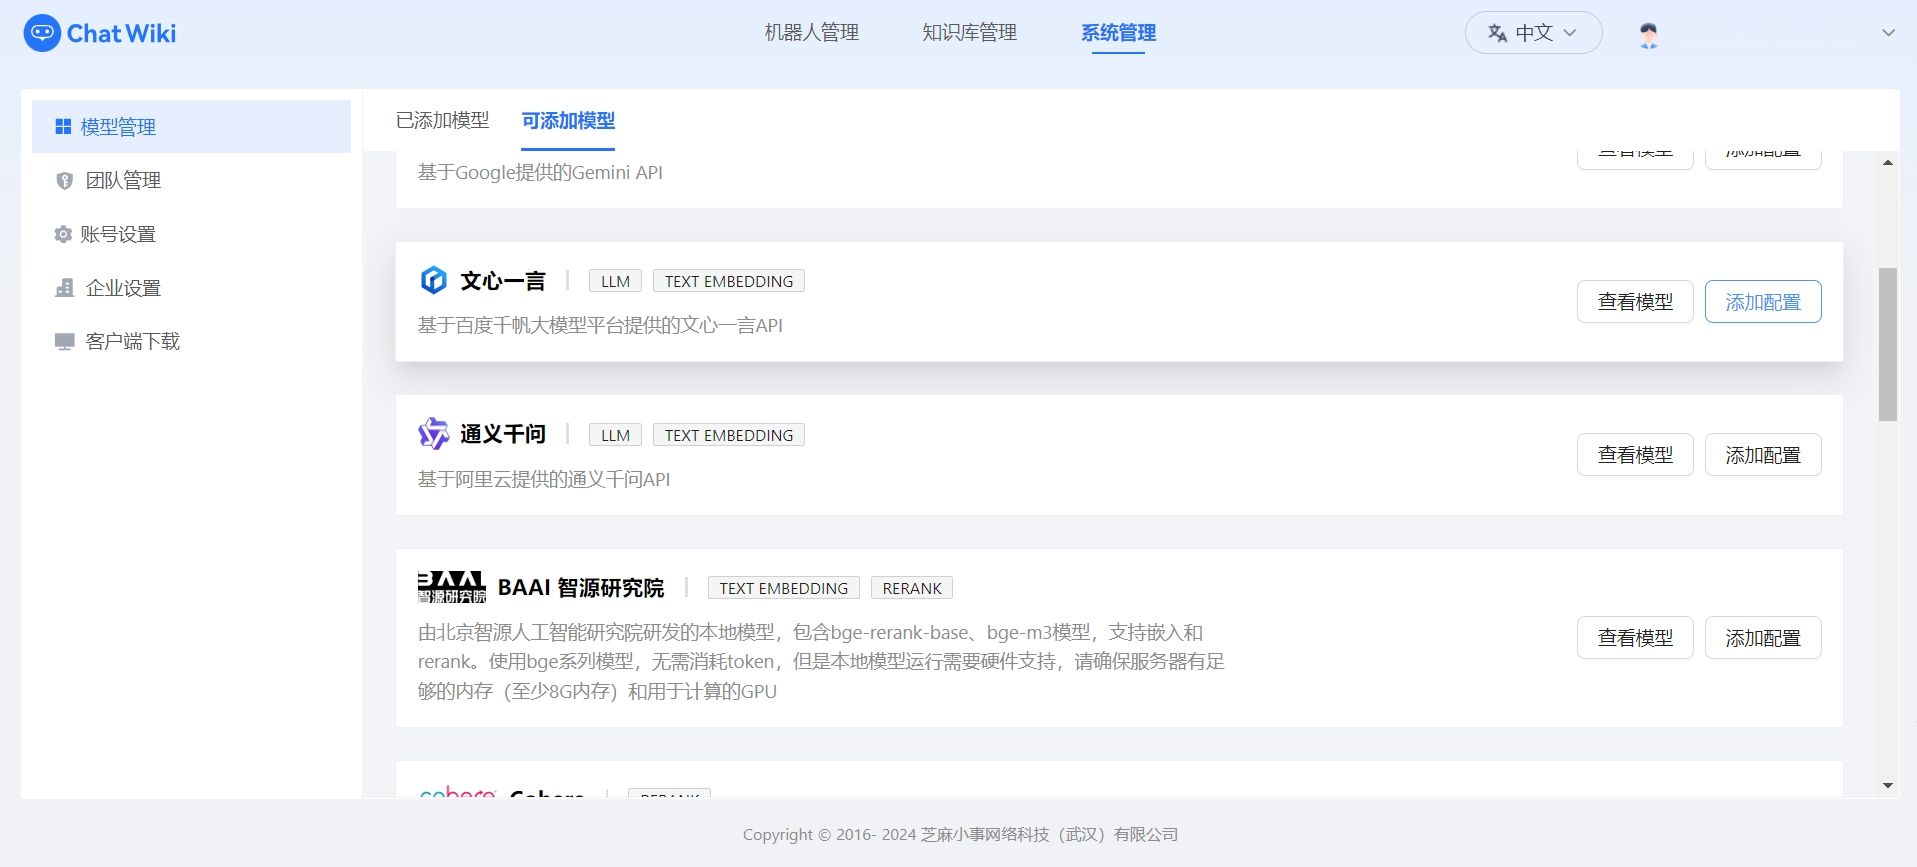Click the scrollbar up arrow
Screen dimensions: 1917x867
(x=1888, y=162)
